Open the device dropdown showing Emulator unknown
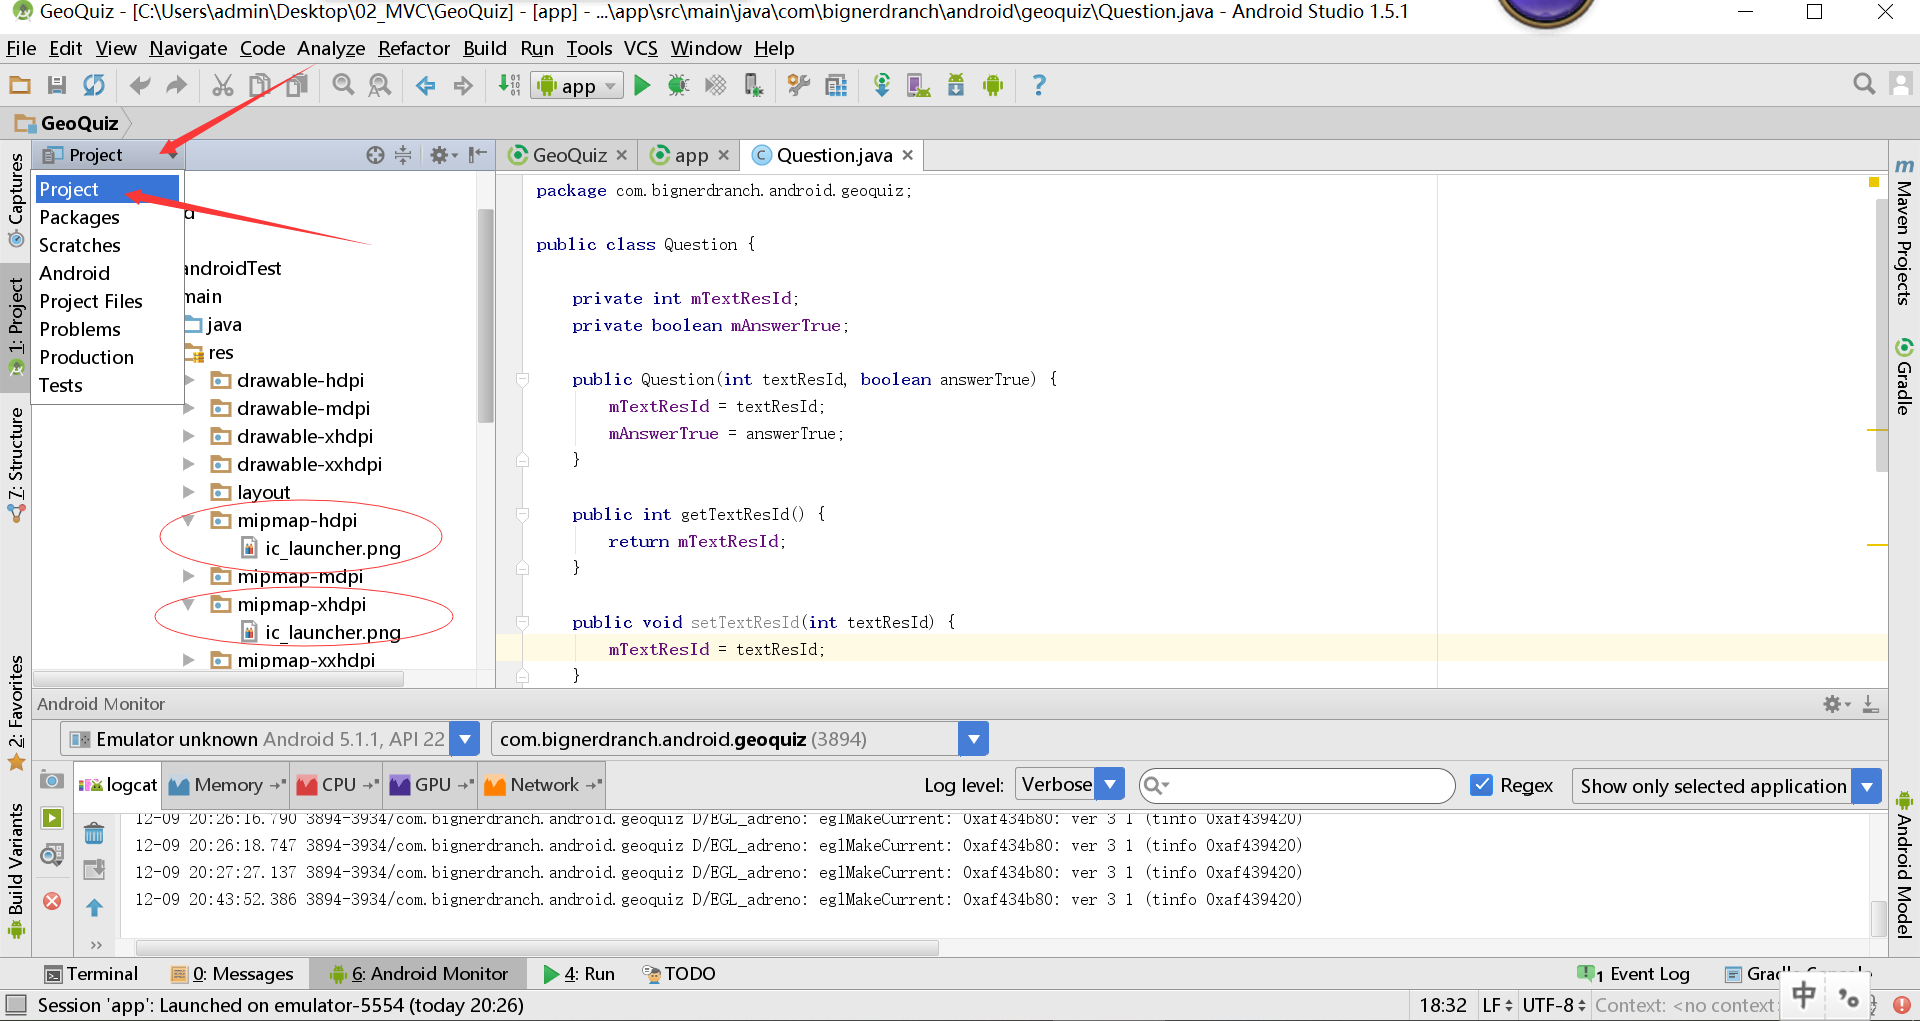The width and height of the screenshot is (1920, 1021). tap(464, 738)
